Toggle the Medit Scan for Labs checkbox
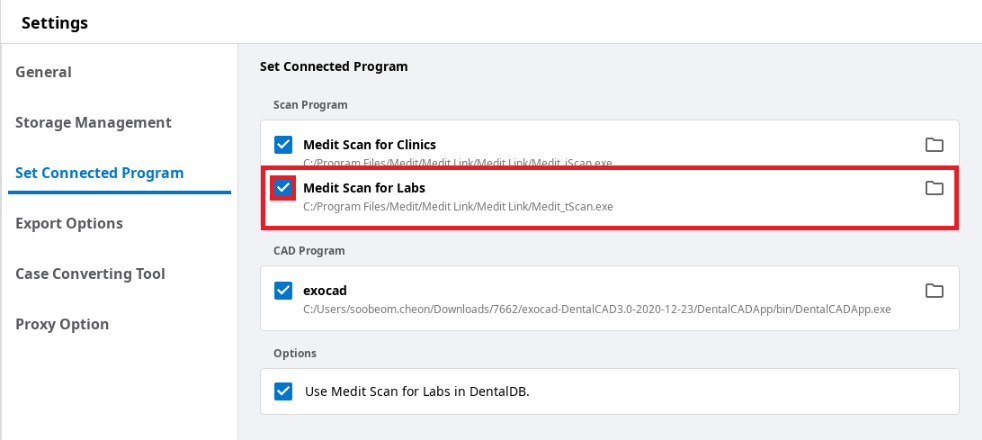The width and height of the screenshot is (982, 440). [x=283, y=188]
